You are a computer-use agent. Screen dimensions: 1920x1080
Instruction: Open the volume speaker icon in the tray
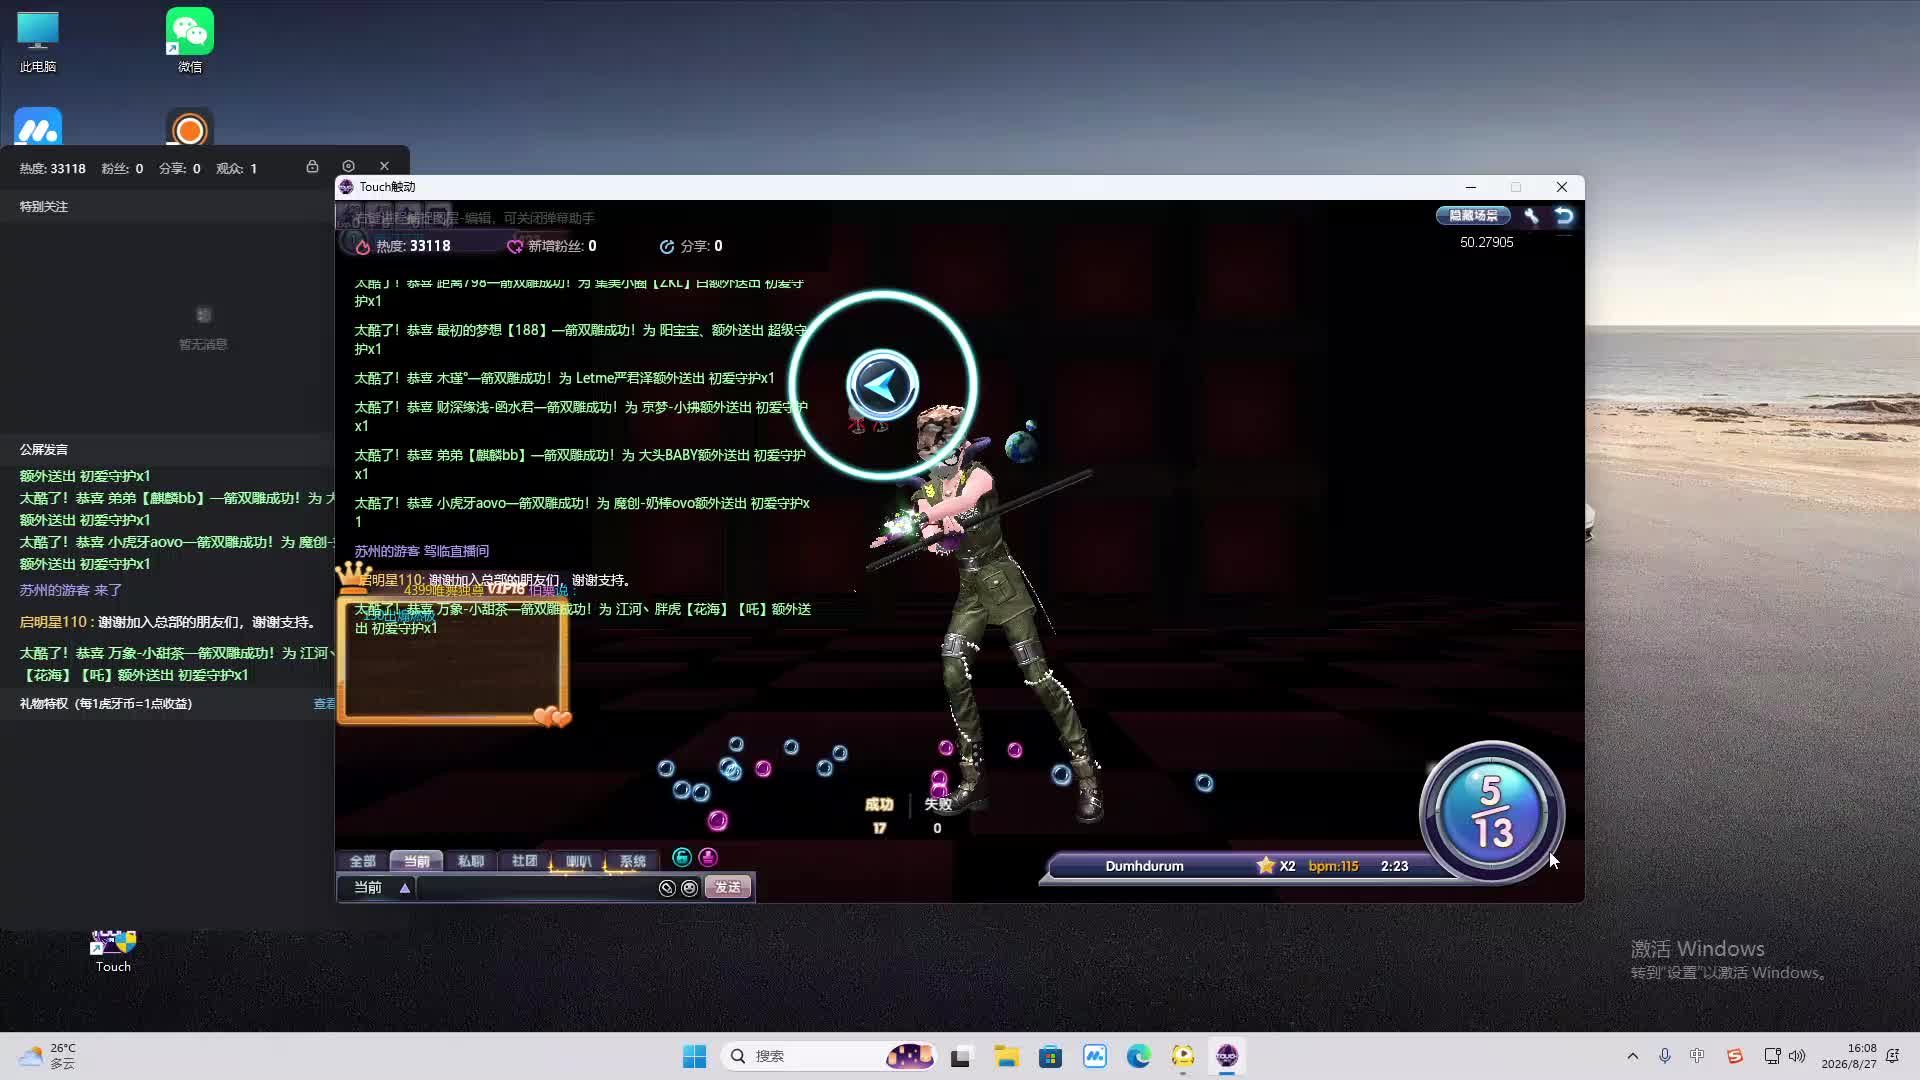click(x=1797, y=1056)
